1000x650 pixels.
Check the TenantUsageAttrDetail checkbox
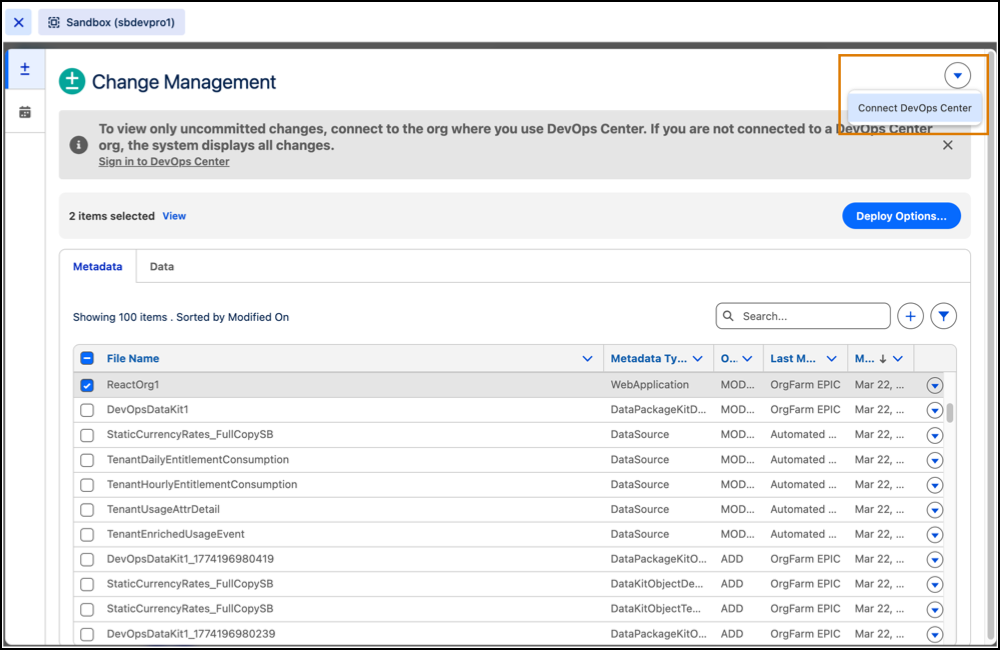pos(87,510)
